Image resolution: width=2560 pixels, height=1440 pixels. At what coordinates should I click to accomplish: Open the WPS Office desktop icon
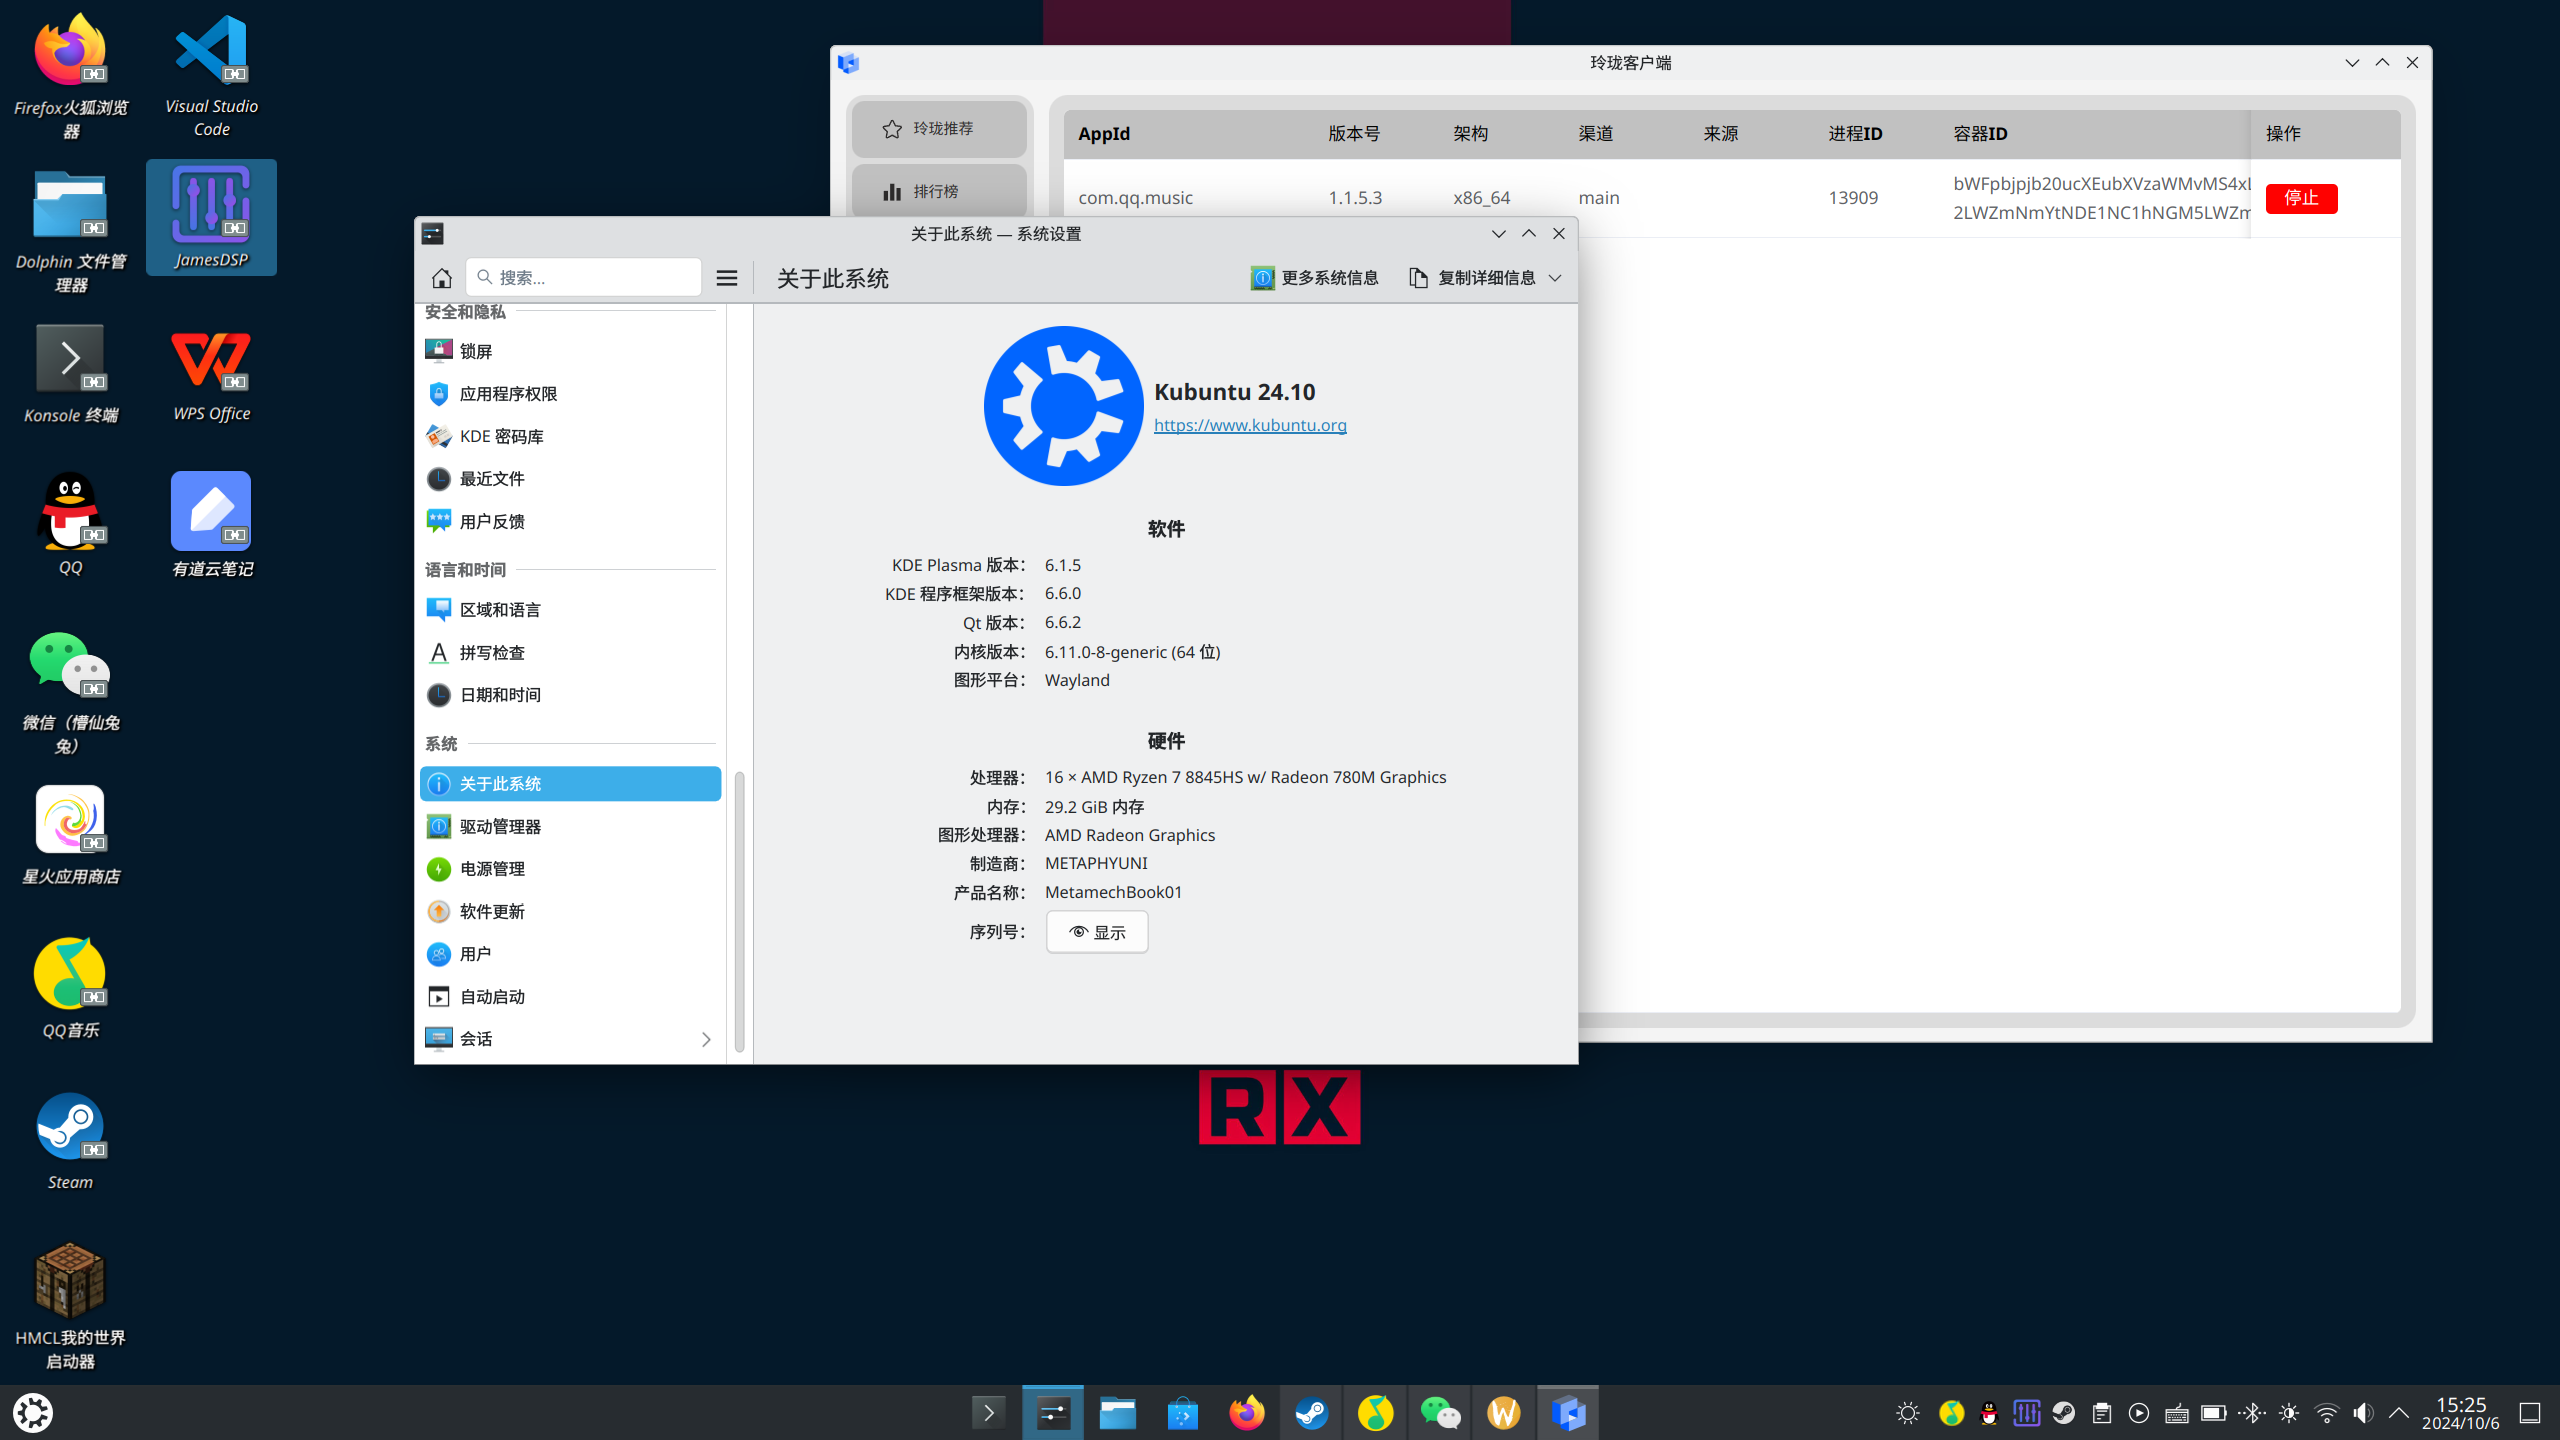211,375
